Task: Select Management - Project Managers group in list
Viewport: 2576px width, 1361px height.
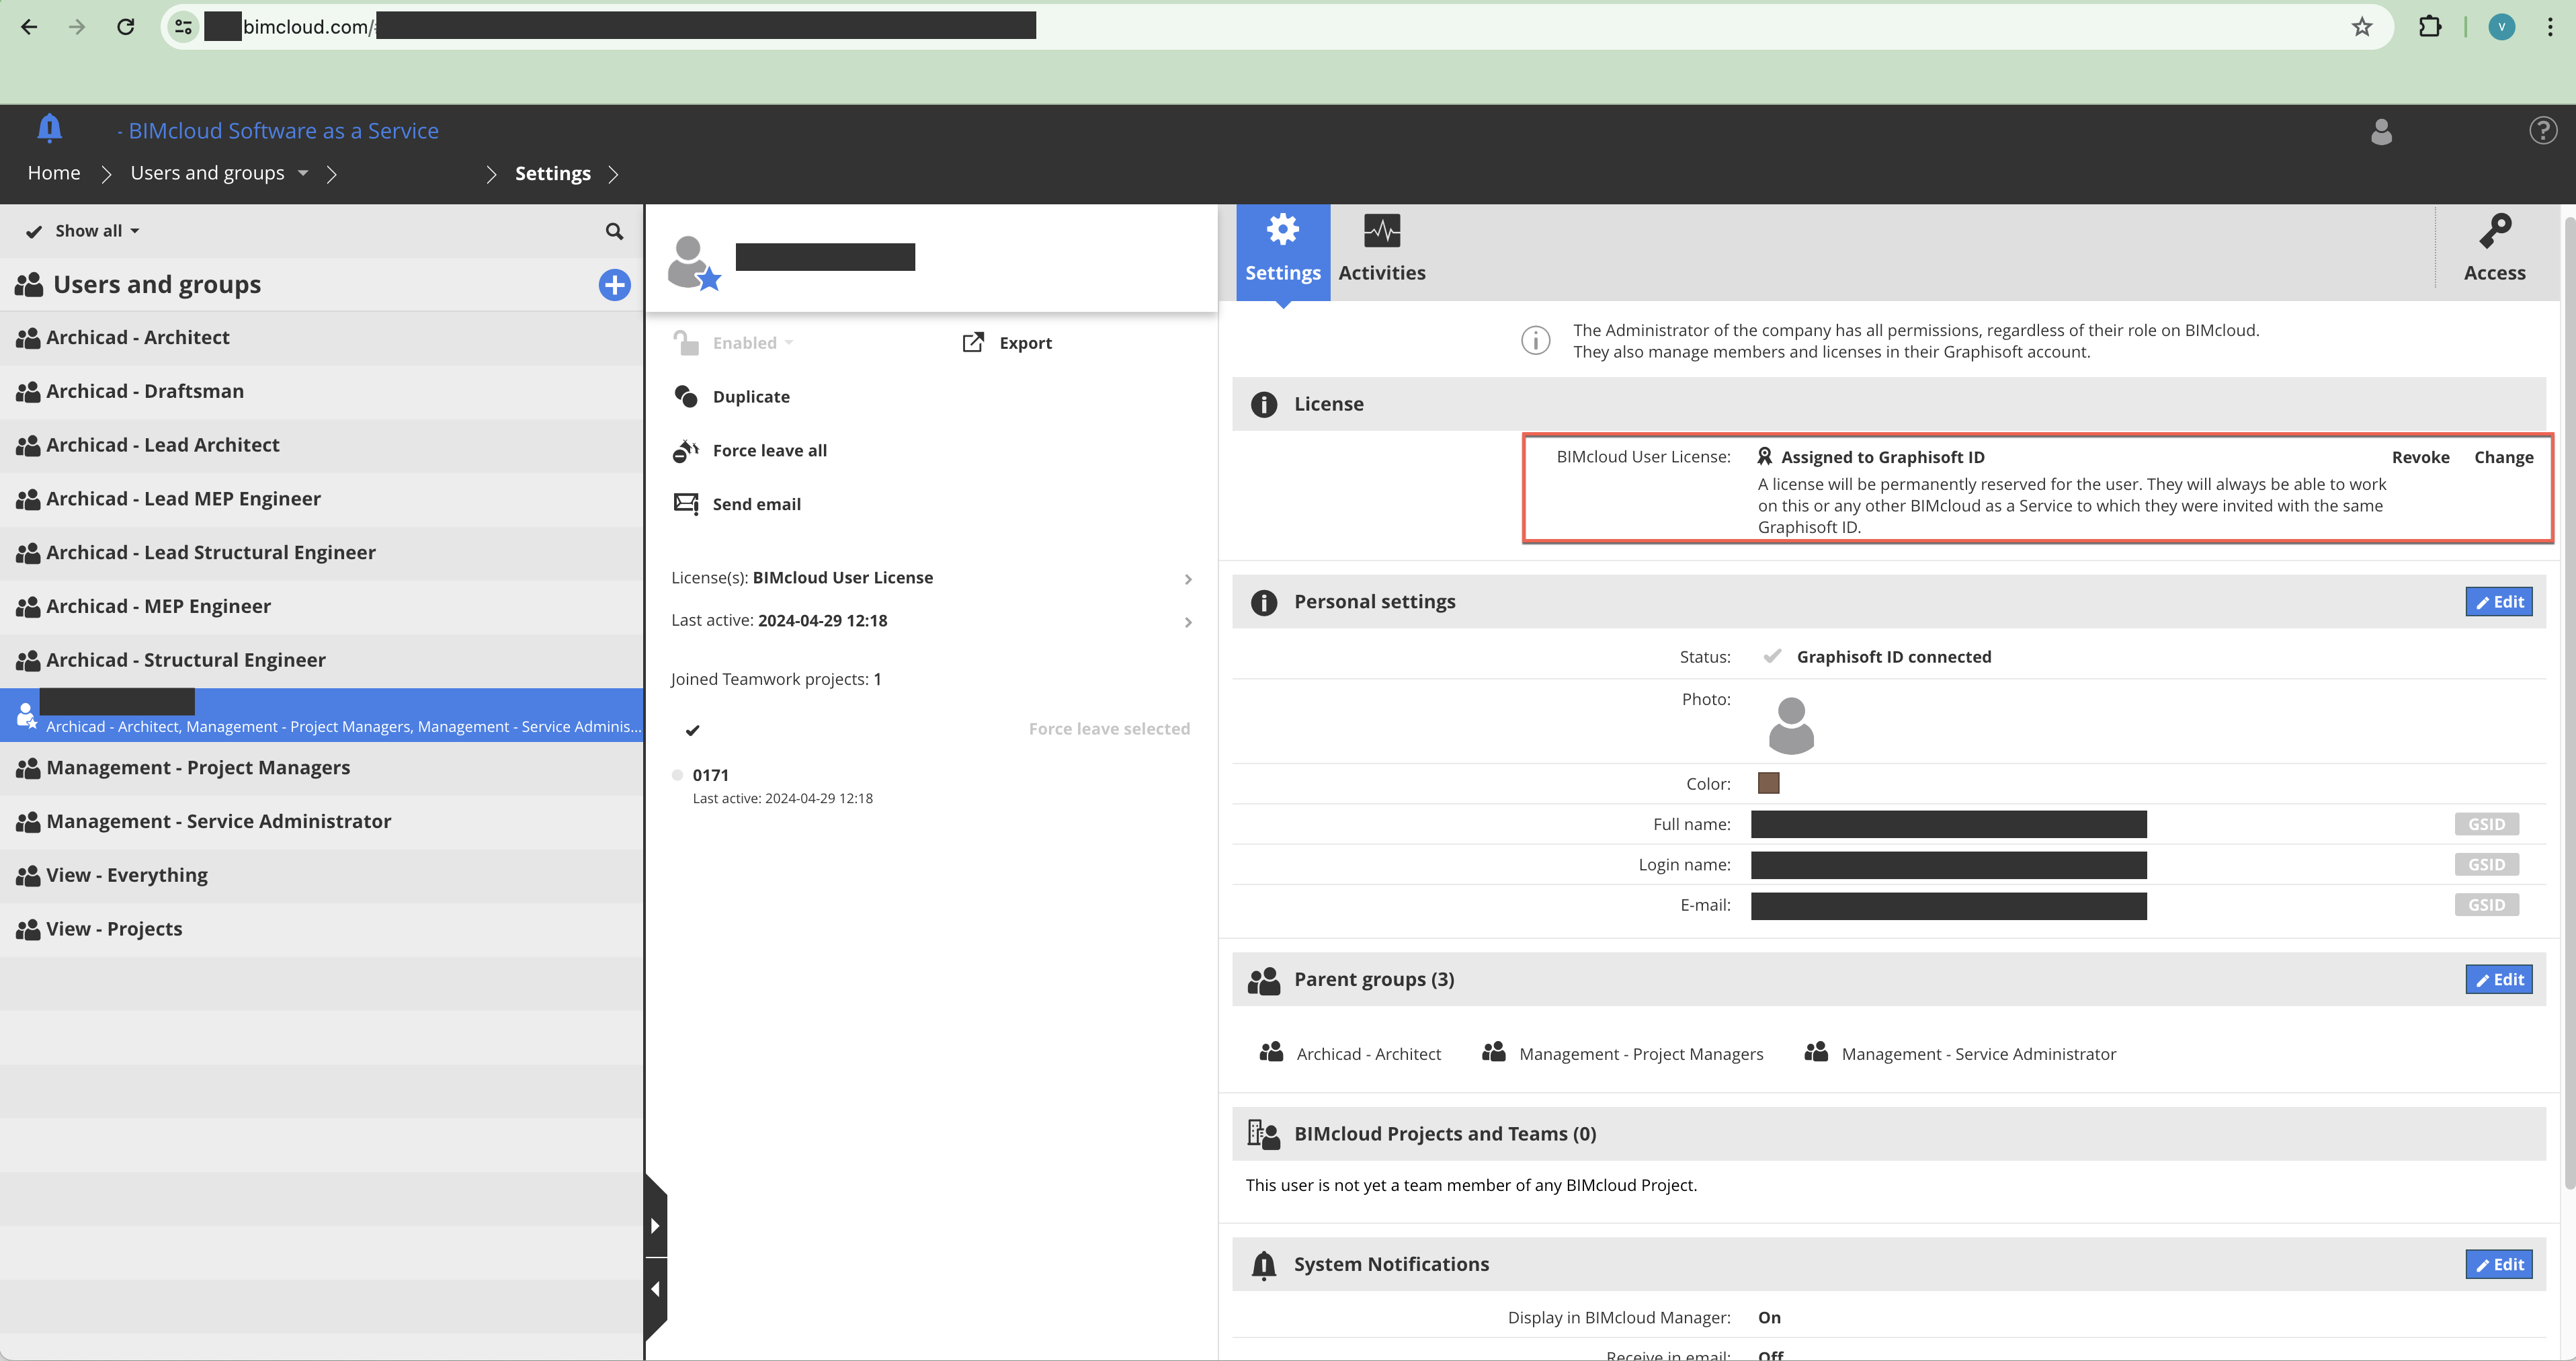Action: (321, 768)
